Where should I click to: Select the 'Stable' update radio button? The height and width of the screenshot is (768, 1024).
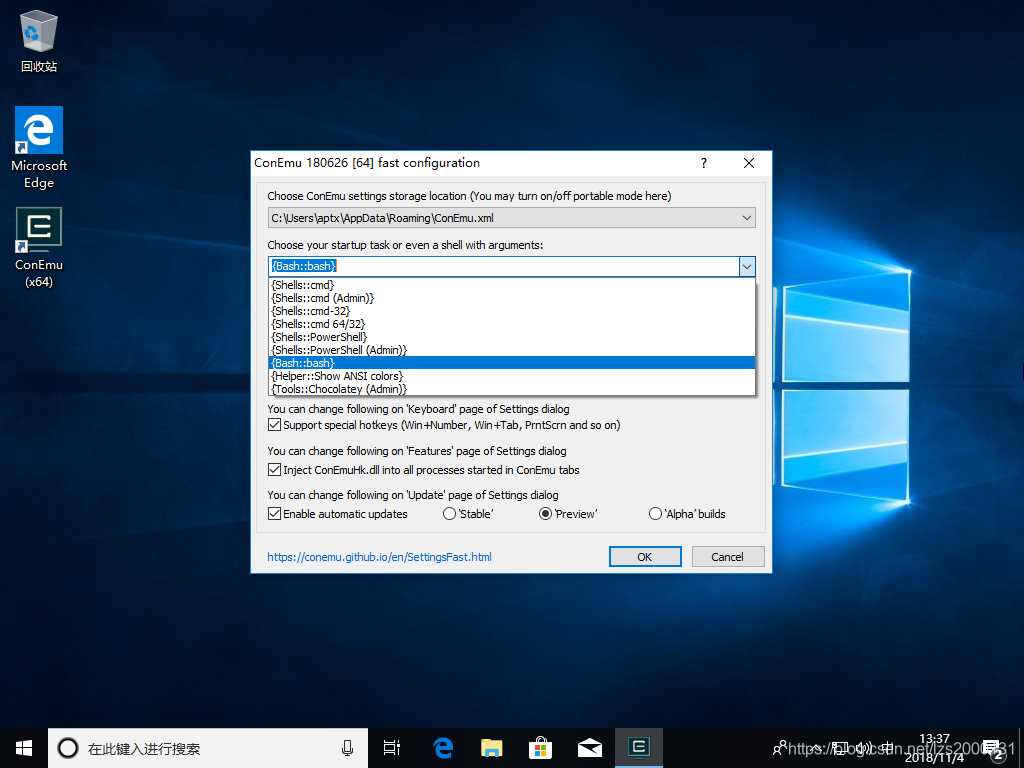coord(449,514)
